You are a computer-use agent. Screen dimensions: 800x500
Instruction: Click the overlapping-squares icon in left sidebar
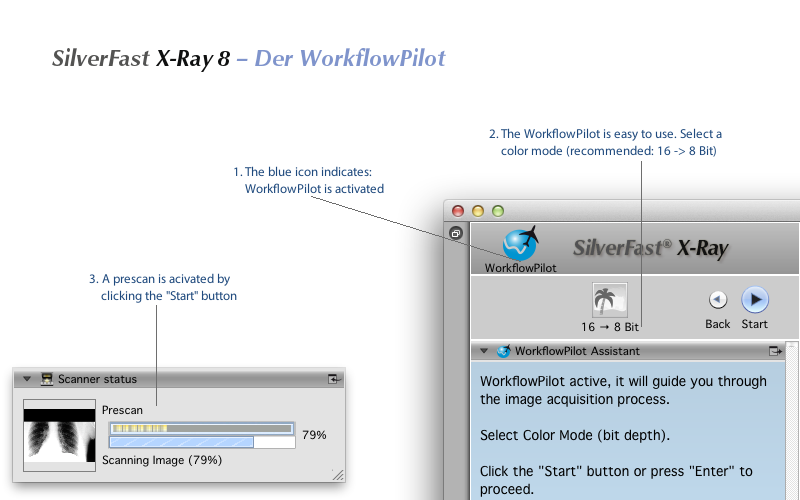click(456, 234)
